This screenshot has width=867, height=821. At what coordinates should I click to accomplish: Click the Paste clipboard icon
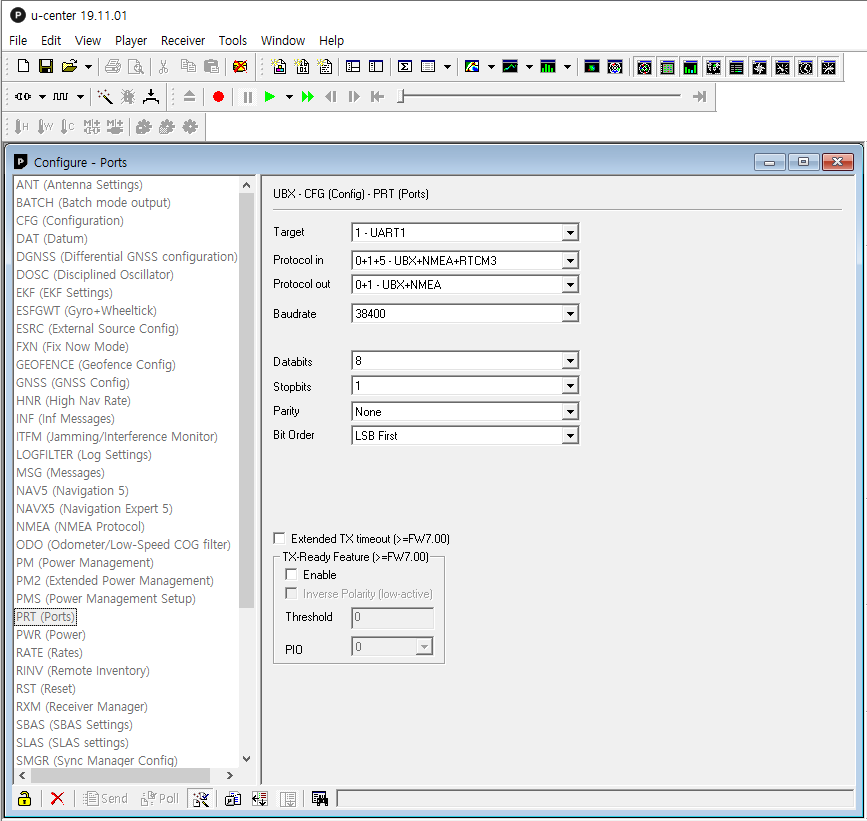211,67
